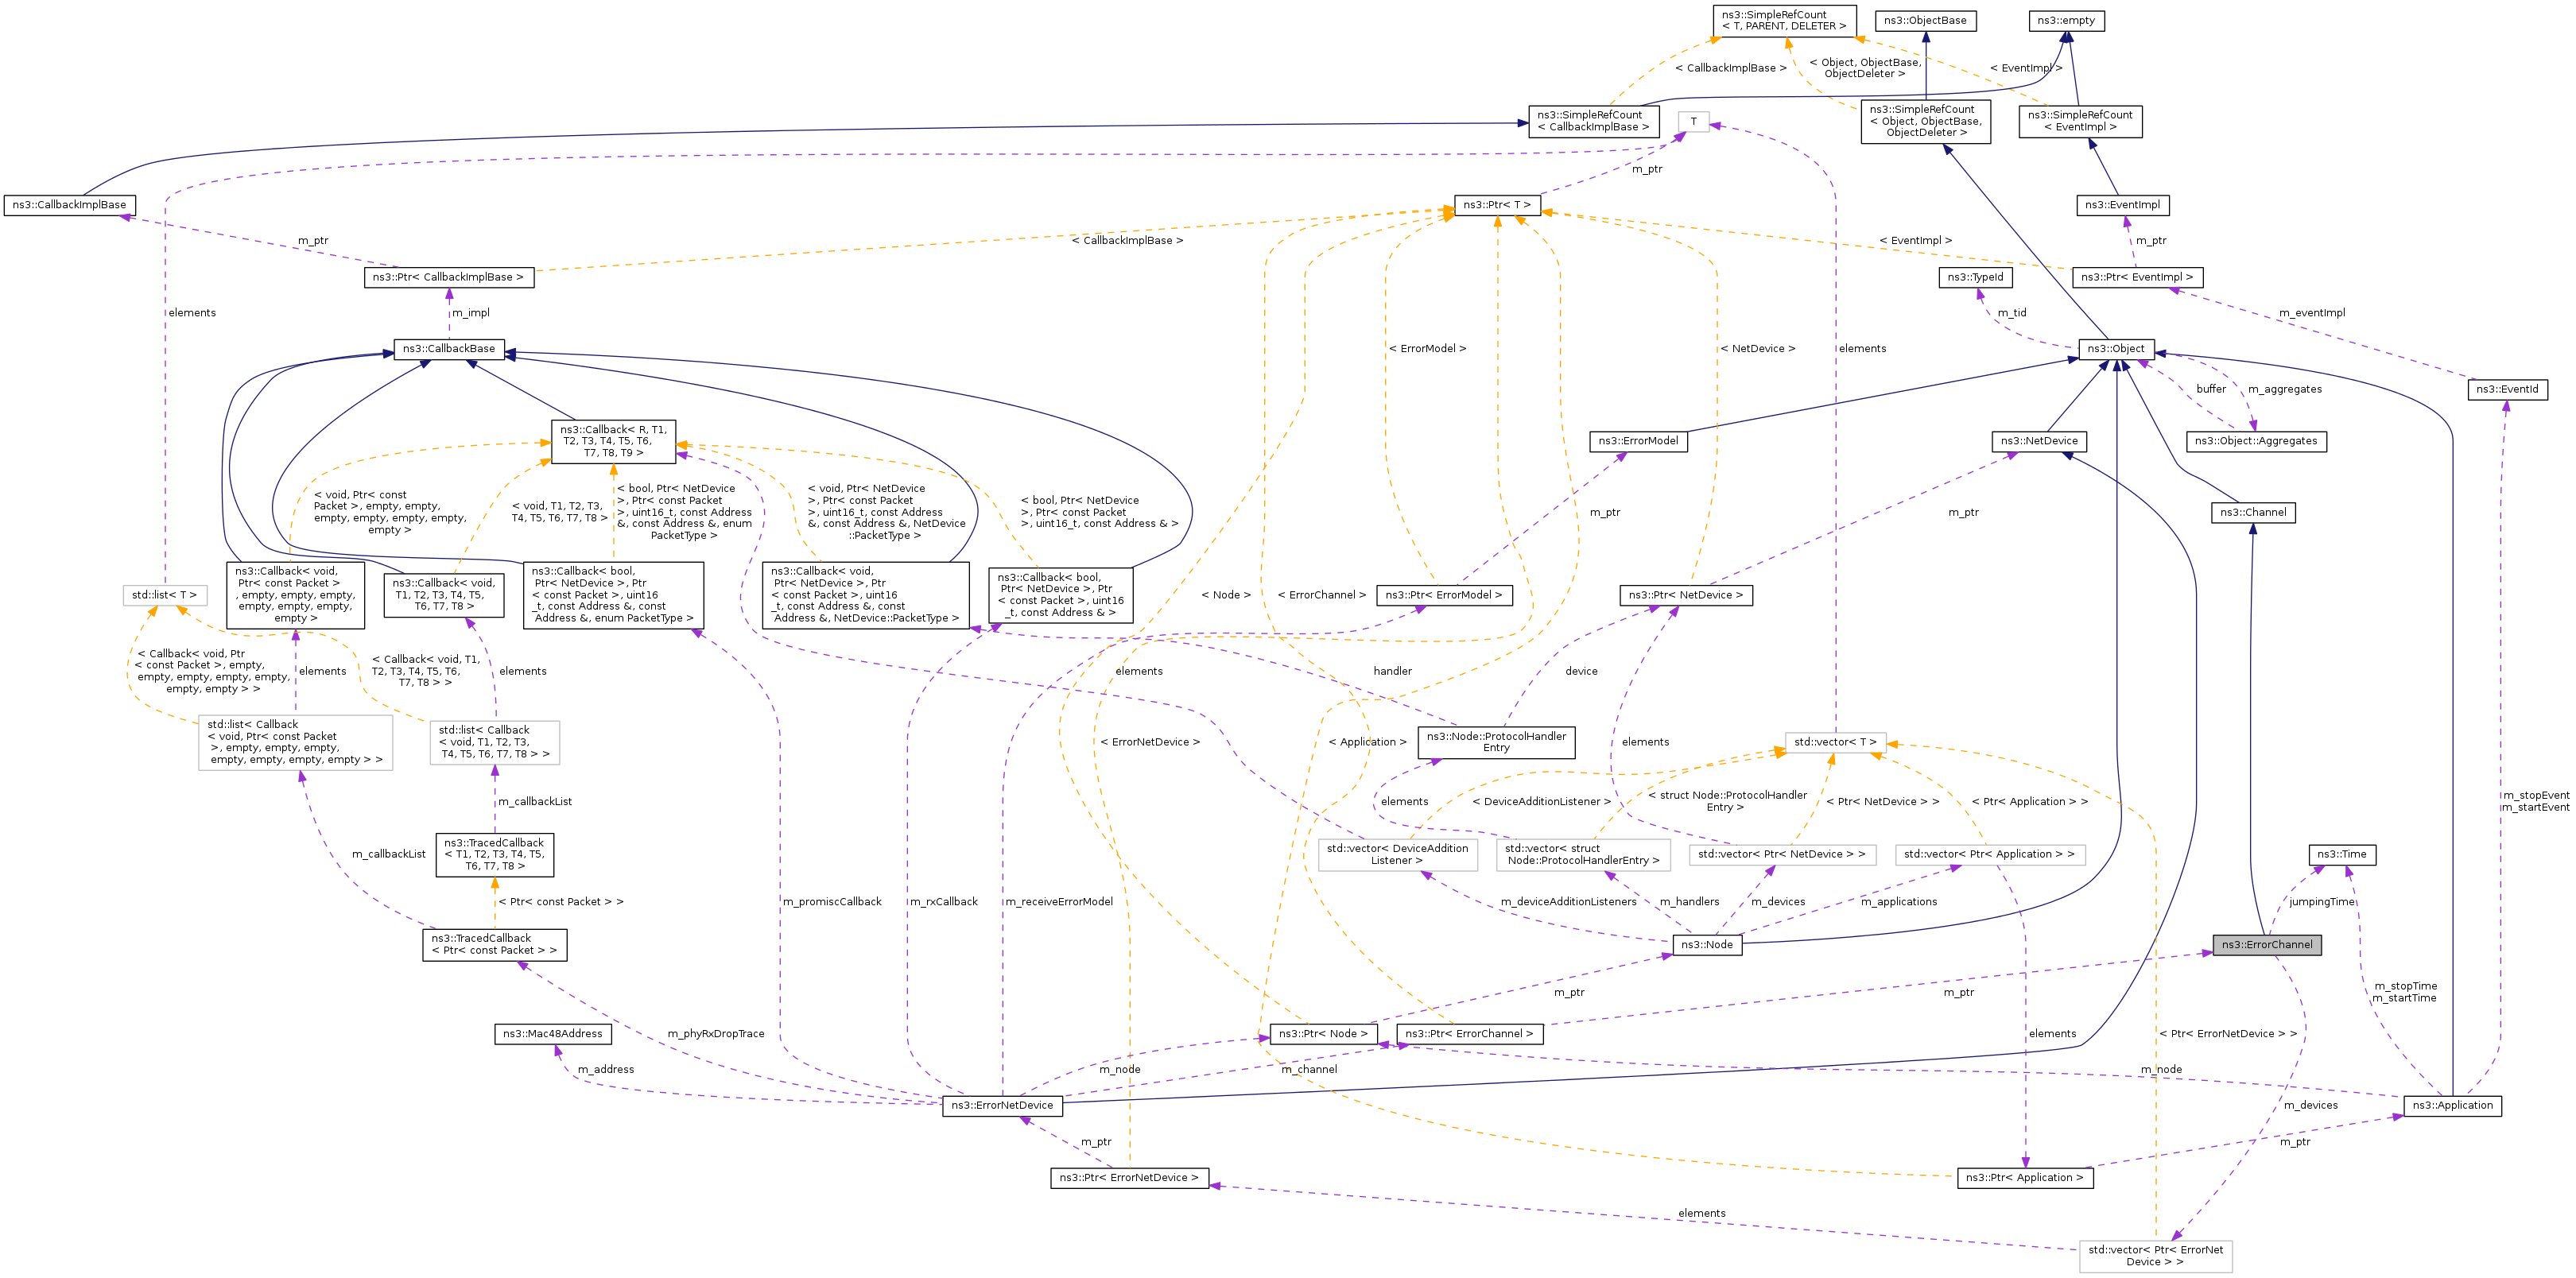Open ns3::TracedCallback< T1, T2...T8 > node
2576x1278 pixels.
click(494, 854)
